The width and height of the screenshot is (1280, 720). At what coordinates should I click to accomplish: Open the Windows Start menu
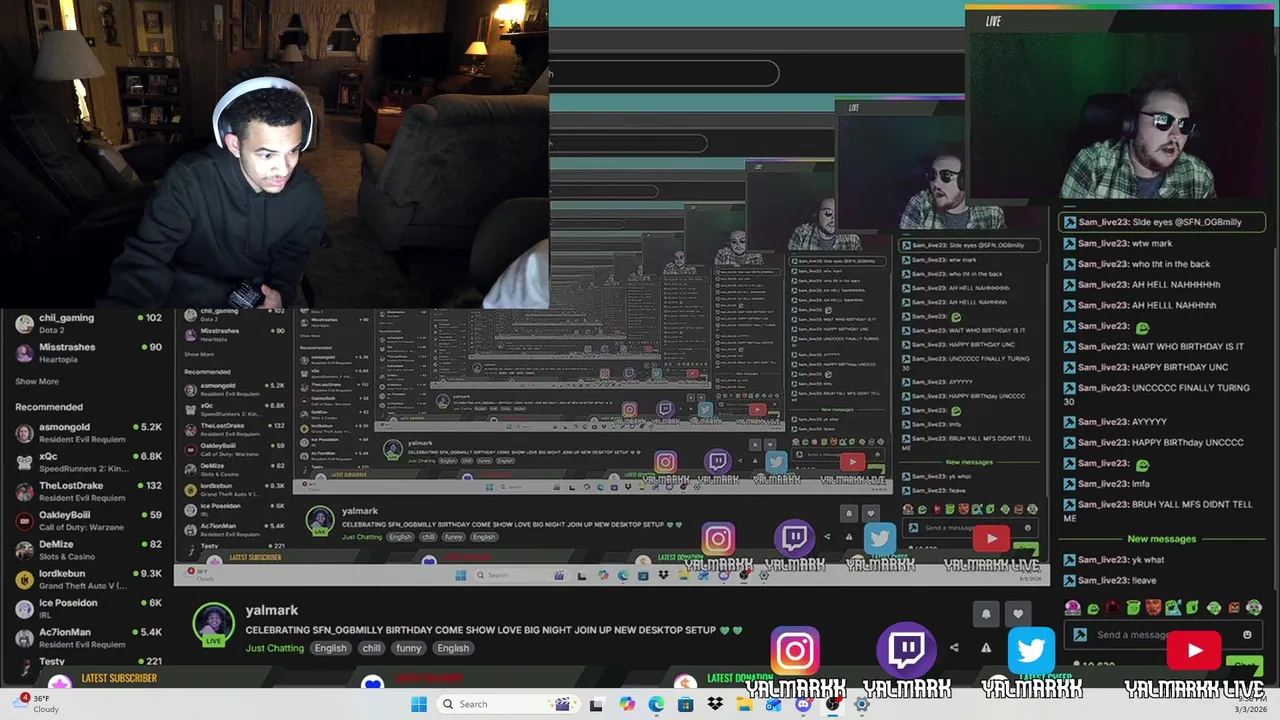point(419,704)
